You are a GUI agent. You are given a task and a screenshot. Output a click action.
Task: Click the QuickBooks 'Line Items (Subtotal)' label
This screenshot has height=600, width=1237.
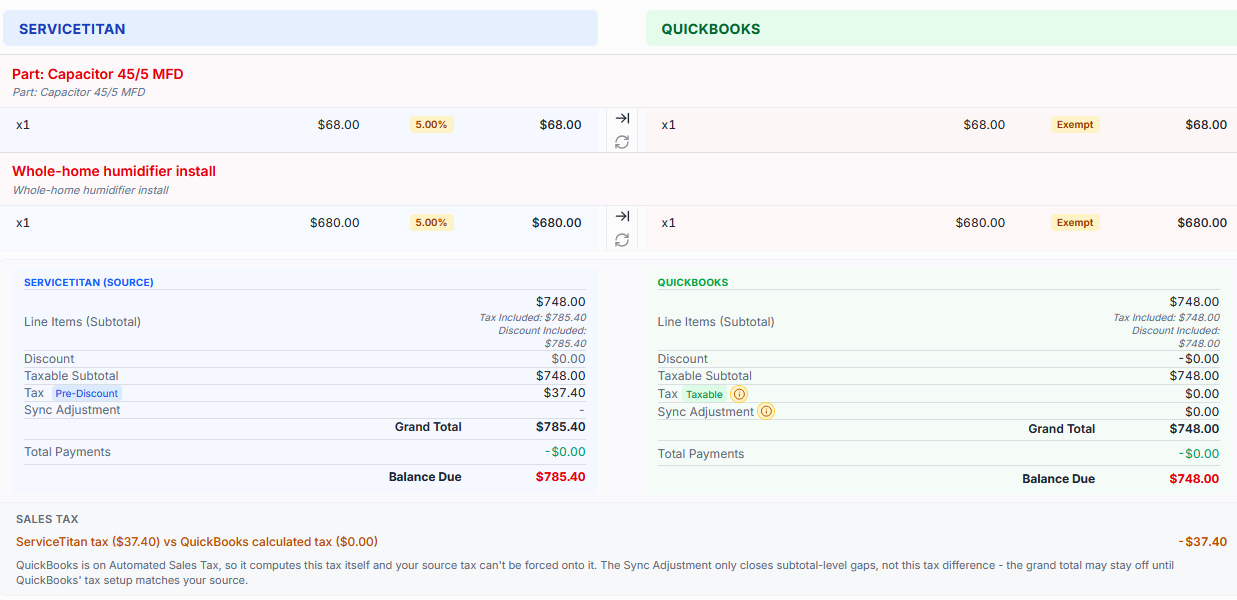point(716,322)
